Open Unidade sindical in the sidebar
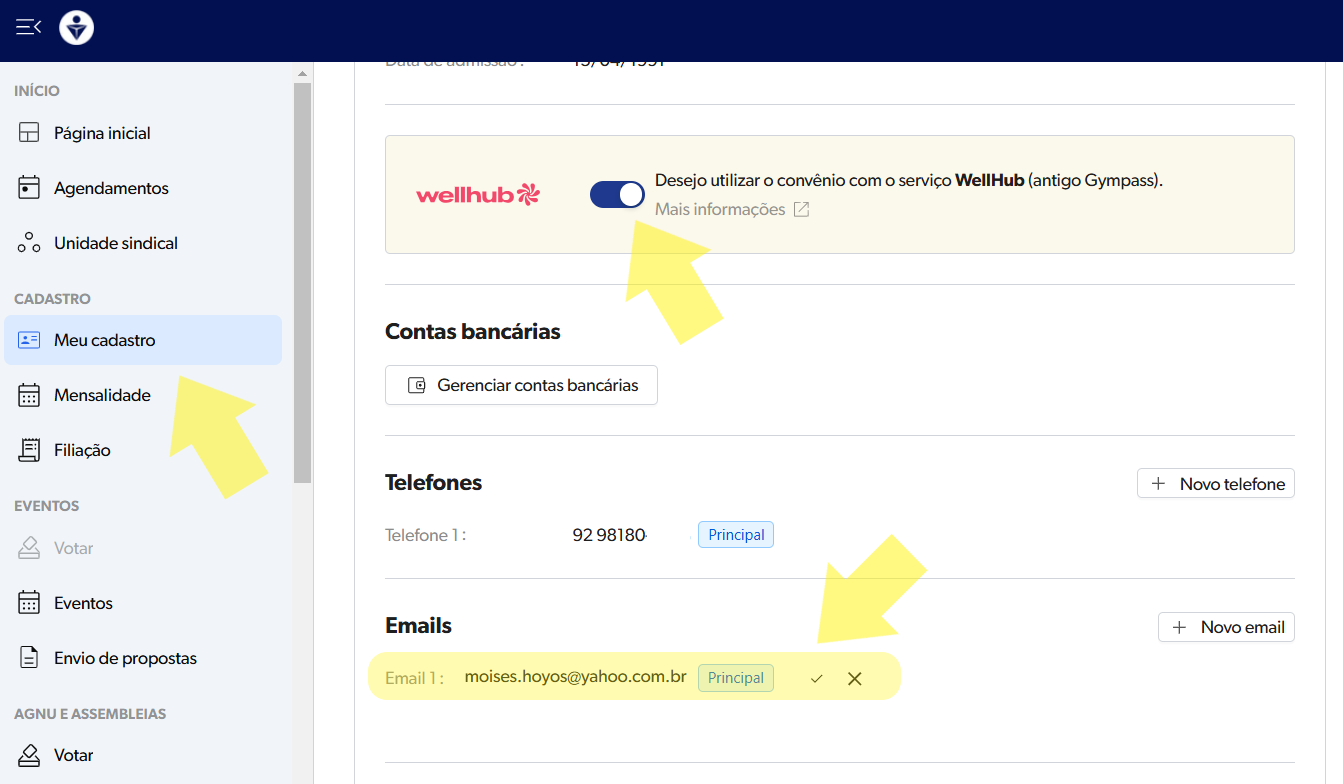1343x784 pixels. (115, 243)
